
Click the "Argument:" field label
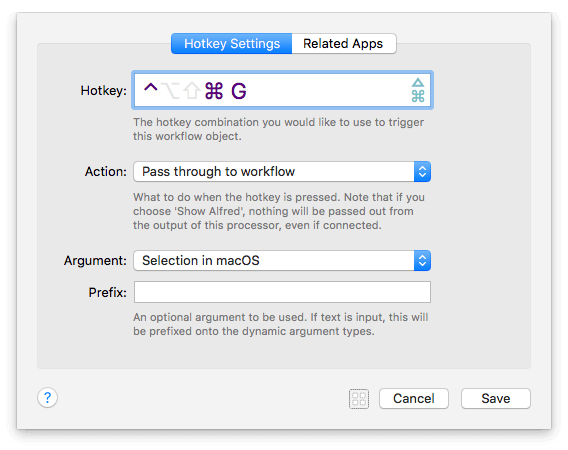click(x=95, y=261)
